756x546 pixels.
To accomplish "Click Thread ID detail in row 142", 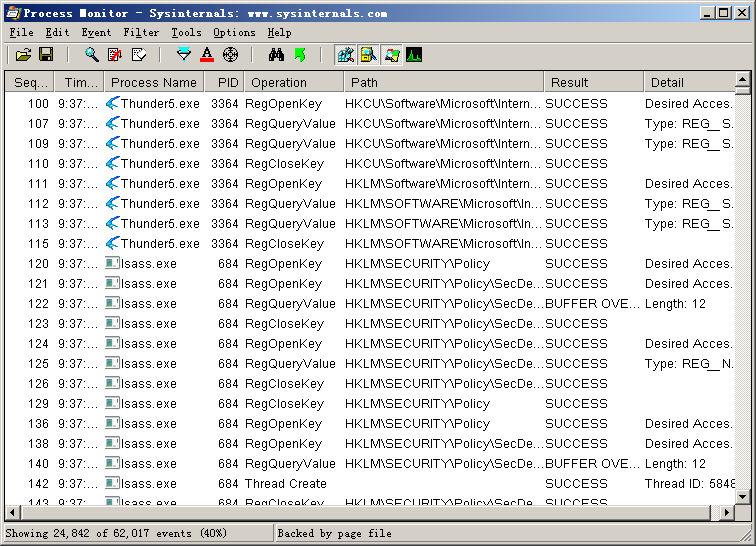I will (x=690, y=484).
